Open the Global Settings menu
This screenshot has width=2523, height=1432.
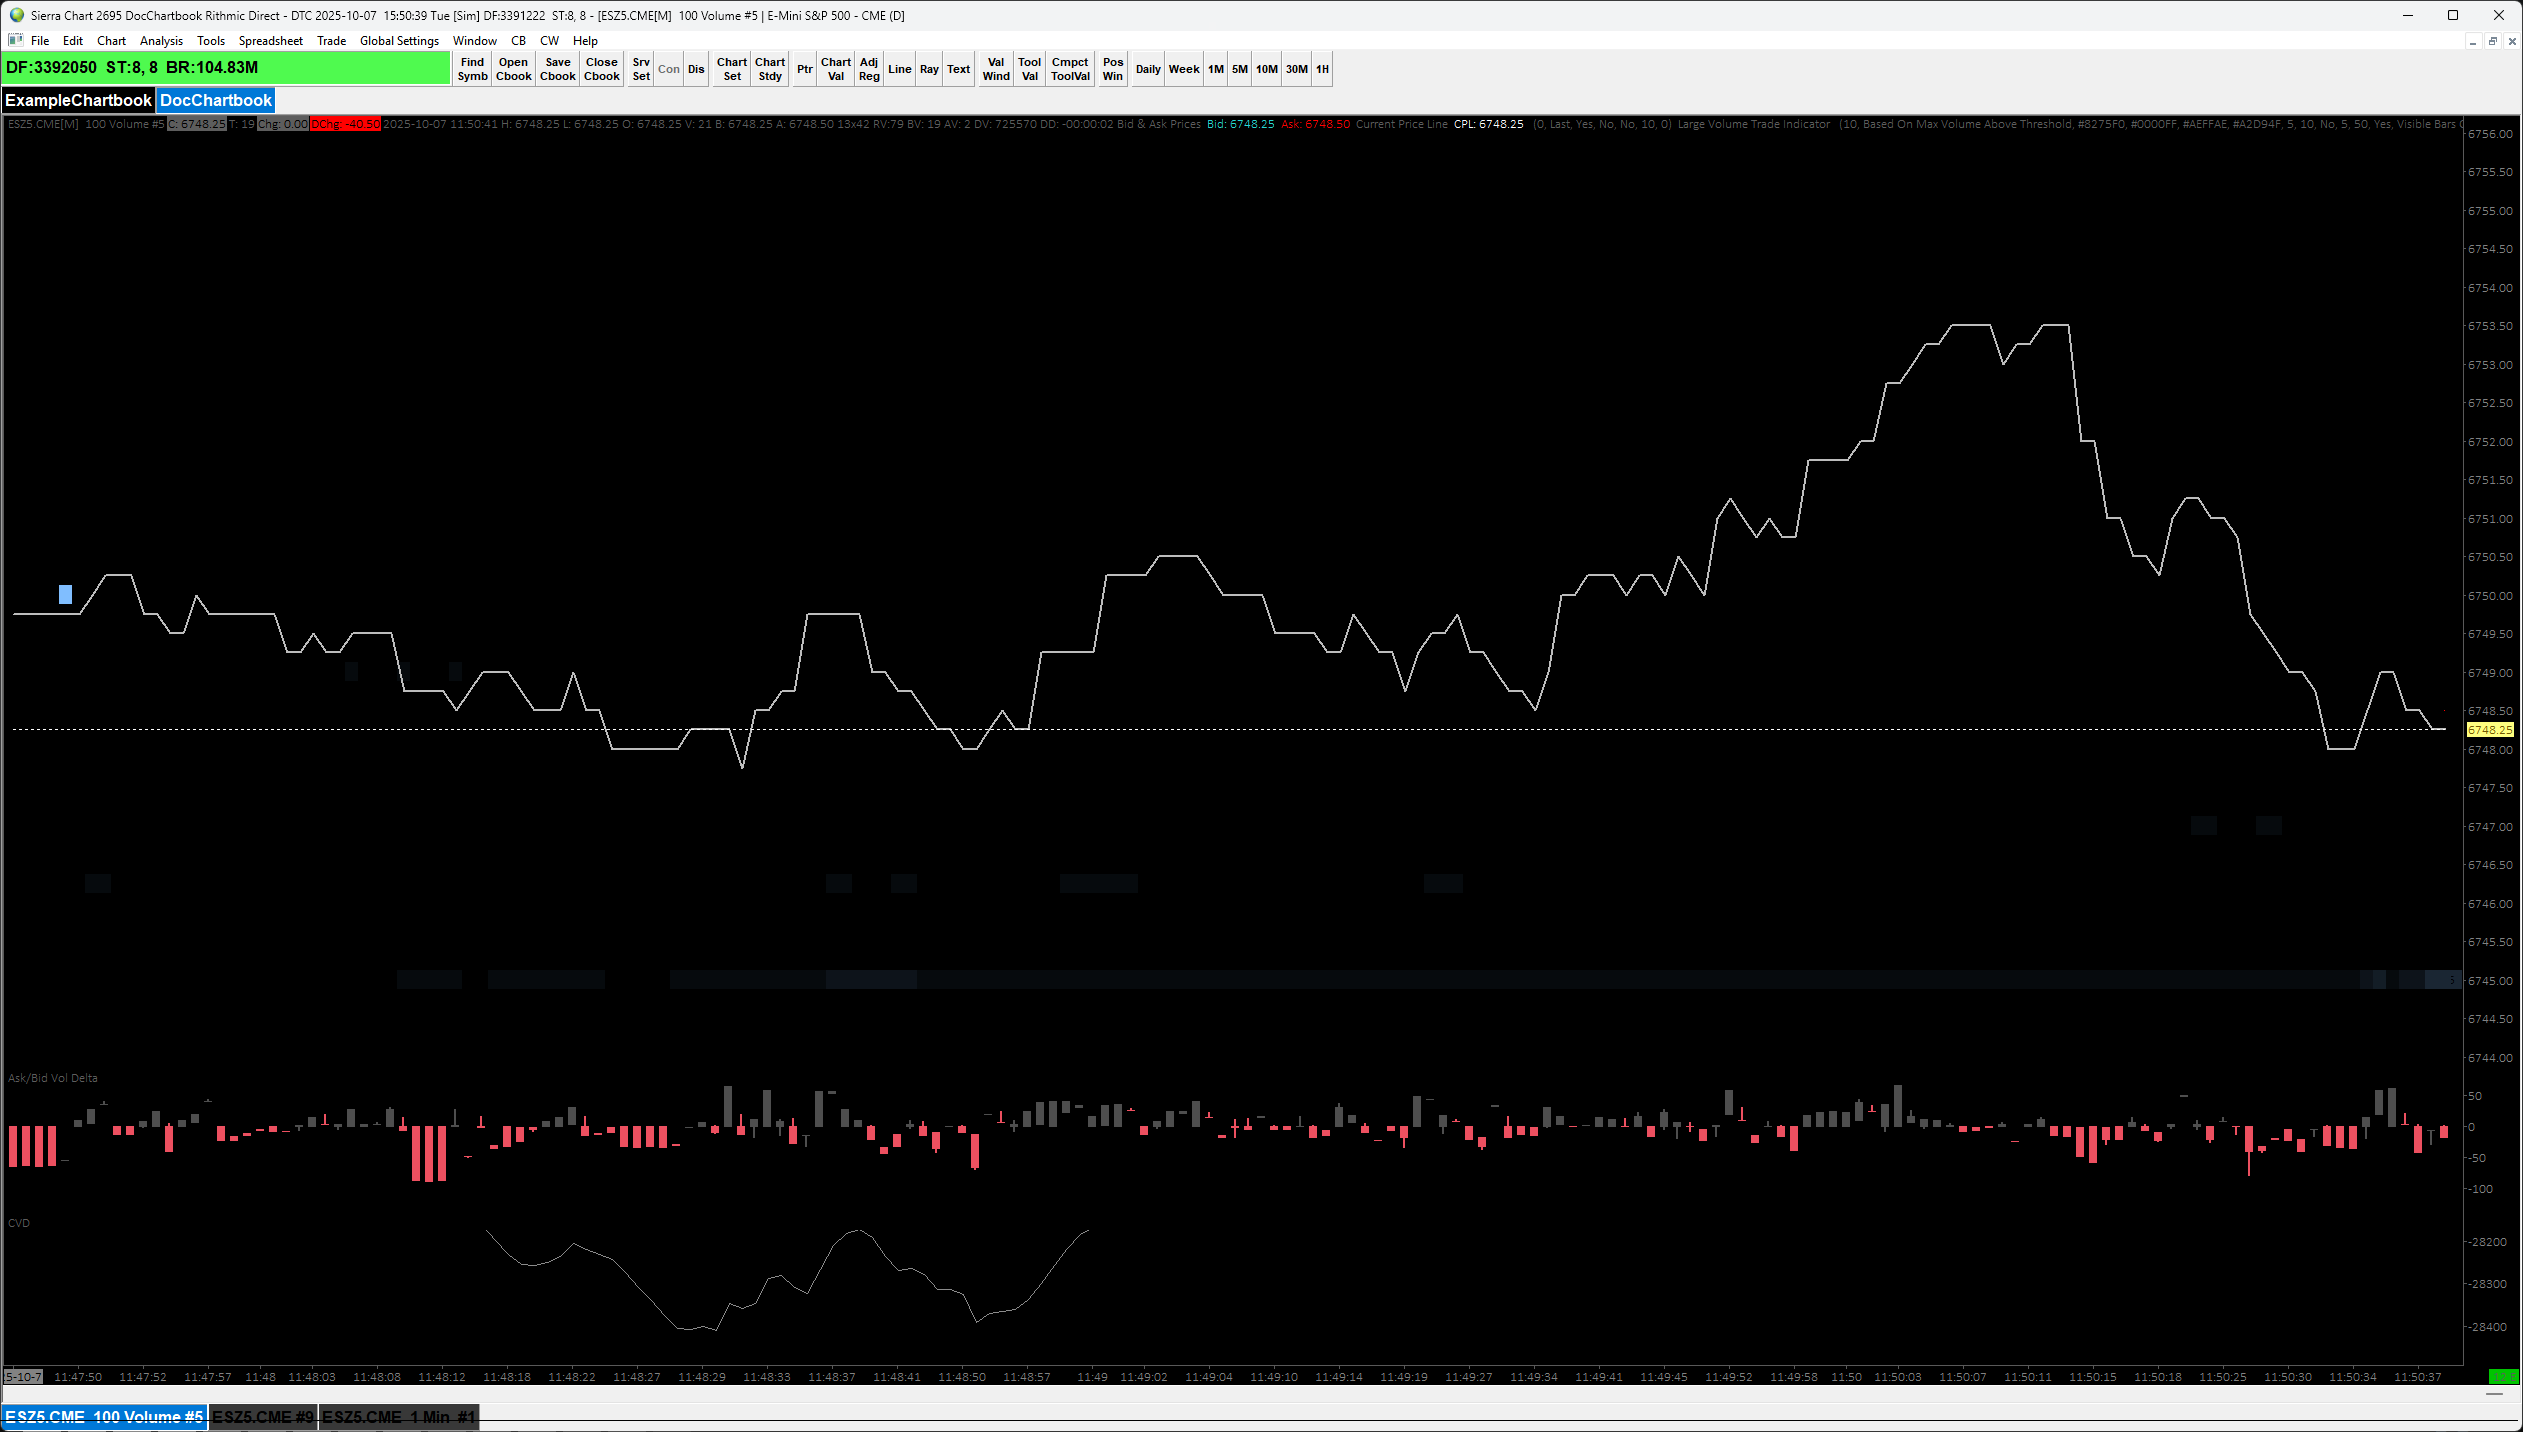[x=399, y=41]
